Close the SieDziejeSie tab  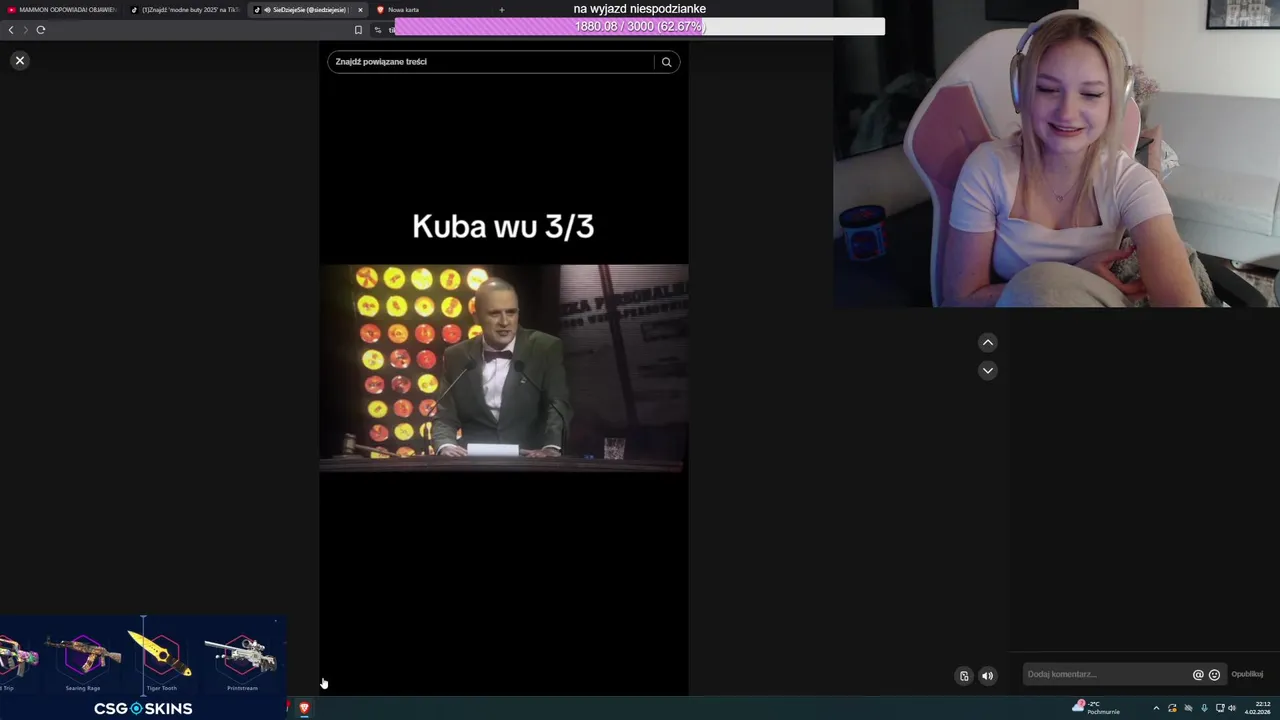coord(361,10)
